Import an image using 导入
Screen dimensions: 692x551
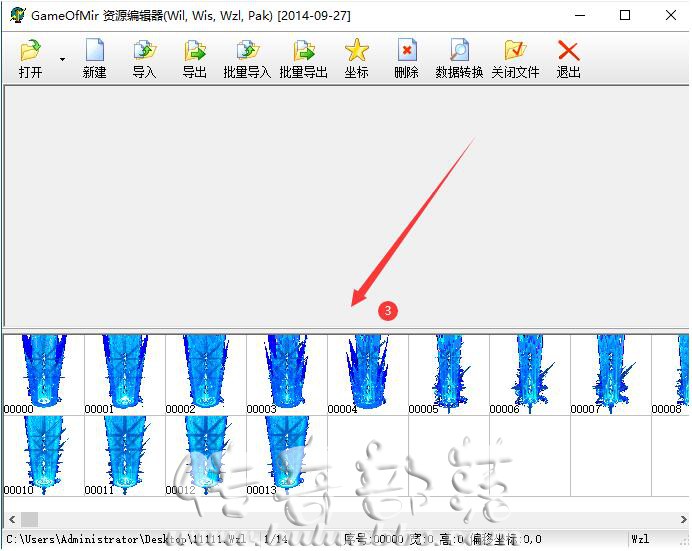(x=145, y=59)
